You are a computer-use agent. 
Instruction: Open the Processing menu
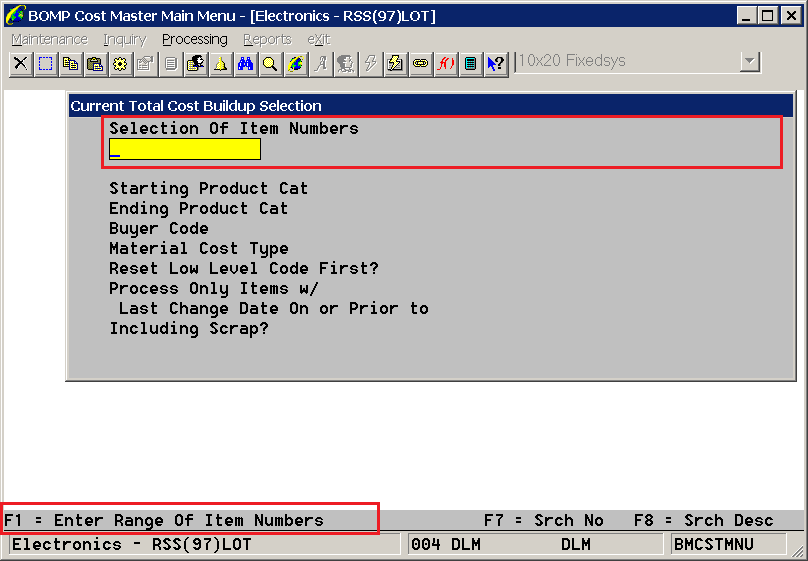click(195, 40)
